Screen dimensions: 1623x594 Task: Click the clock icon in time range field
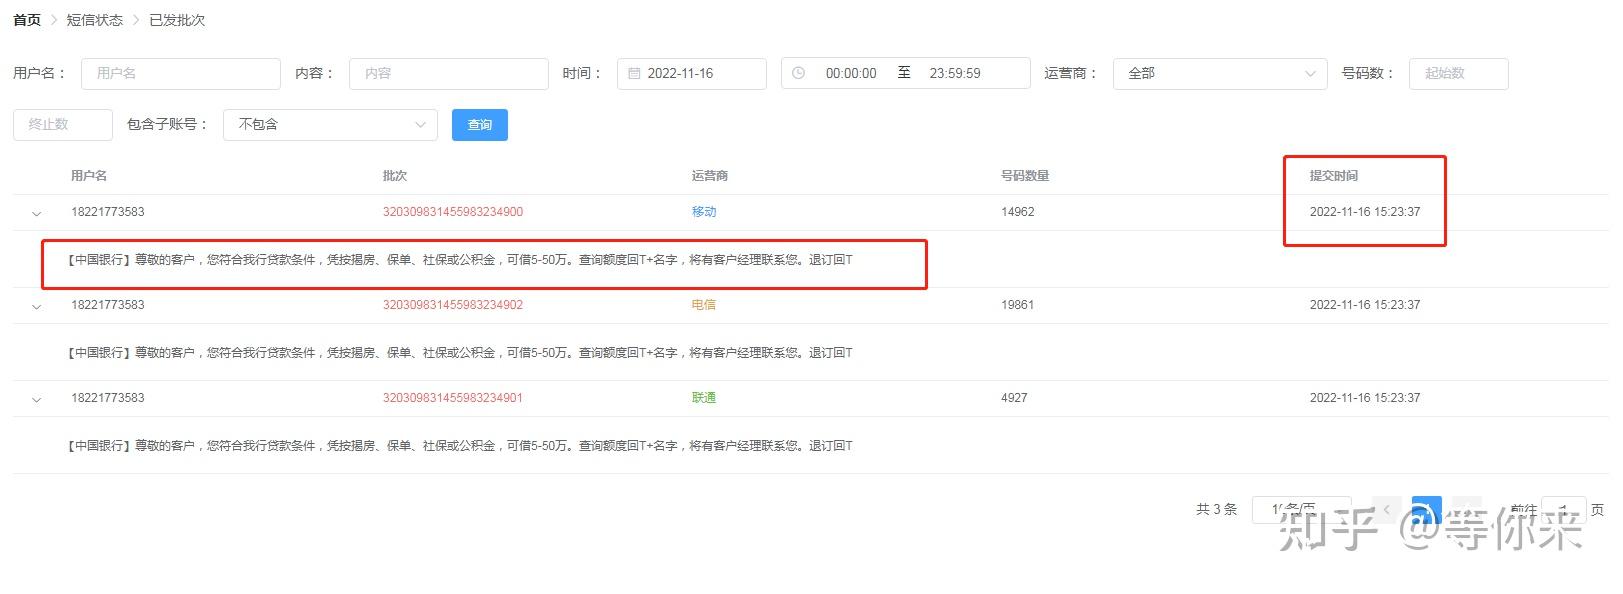(x=798, y=73)
